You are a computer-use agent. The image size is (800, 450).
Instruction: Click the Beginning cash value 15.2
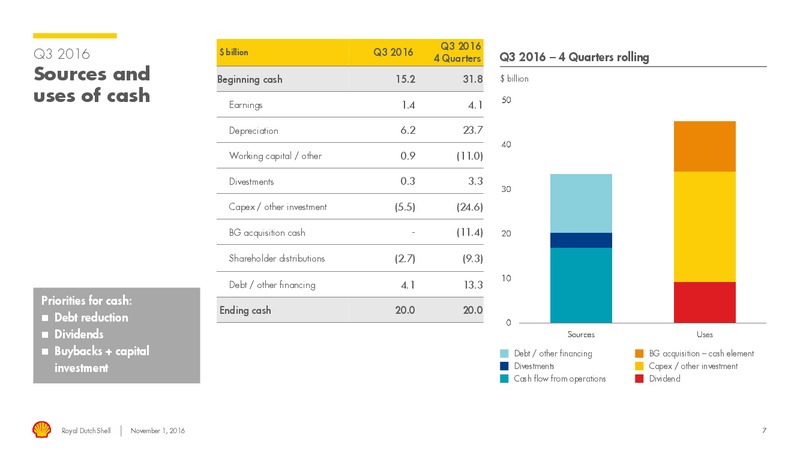pyautogui.click(x=405, y=79)
